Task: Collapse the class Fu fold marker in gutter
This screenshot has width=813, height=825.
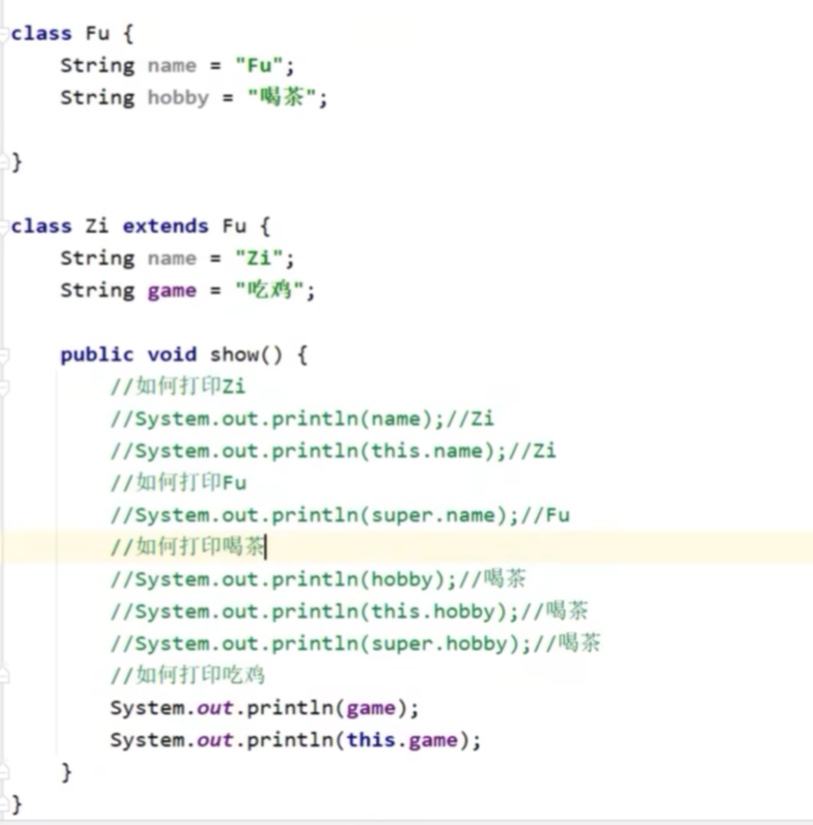Action: [2, 34]
